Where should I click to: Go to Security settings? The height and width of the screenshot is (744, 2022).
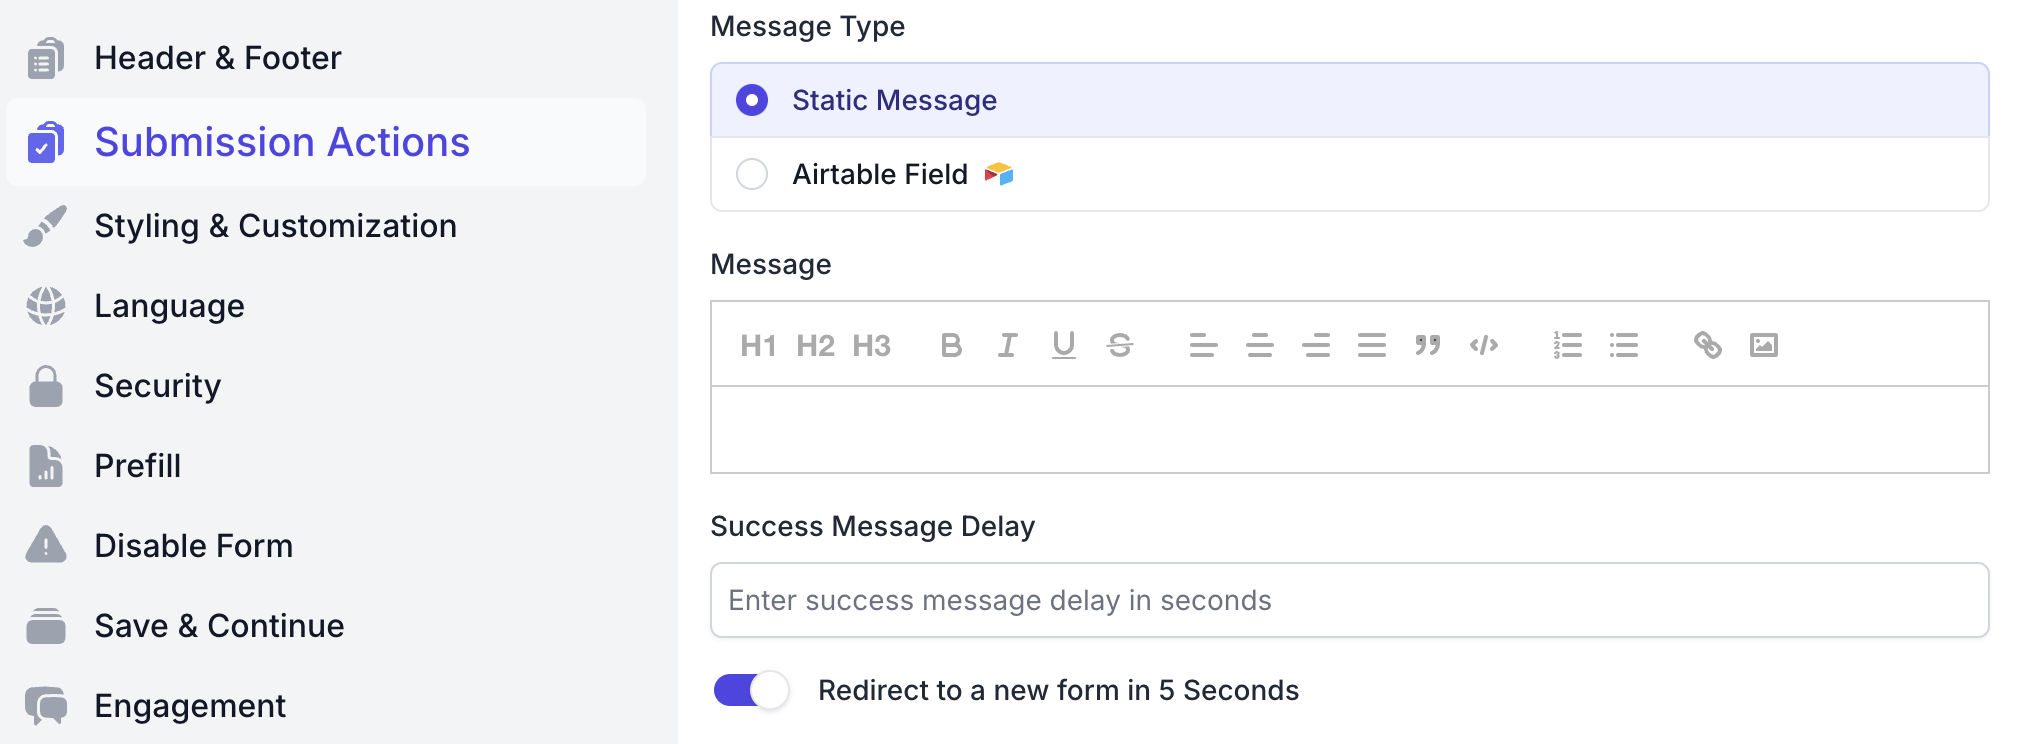157,386
